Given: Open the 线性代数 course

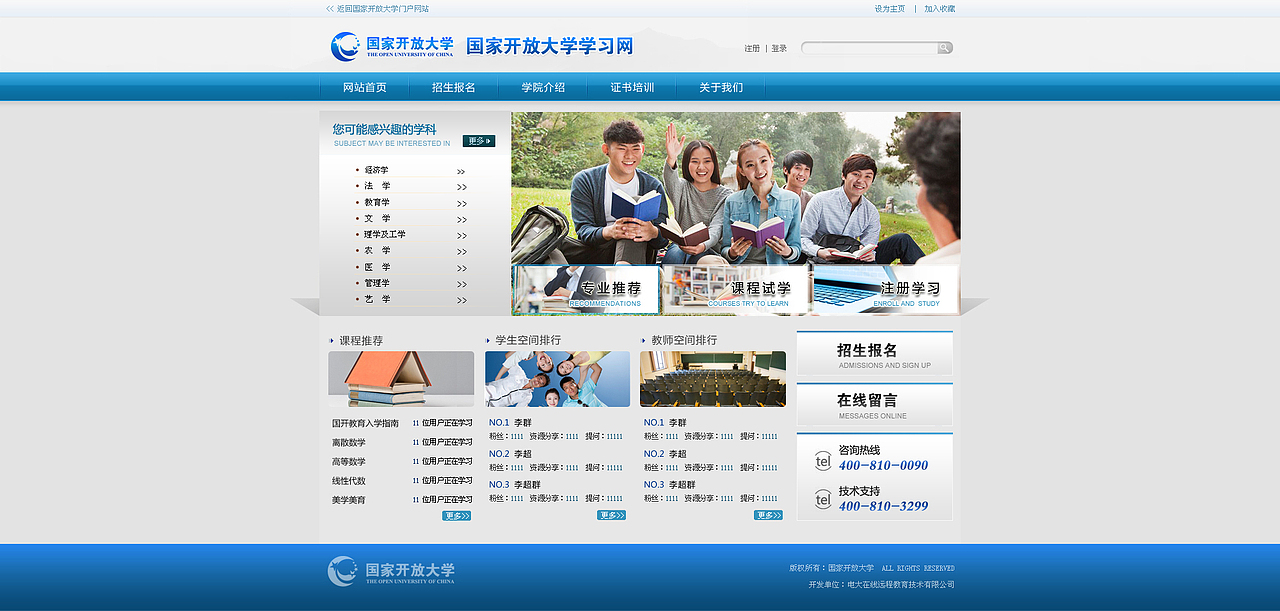Looking at the screenshot, I should click(x=349, y=481).
